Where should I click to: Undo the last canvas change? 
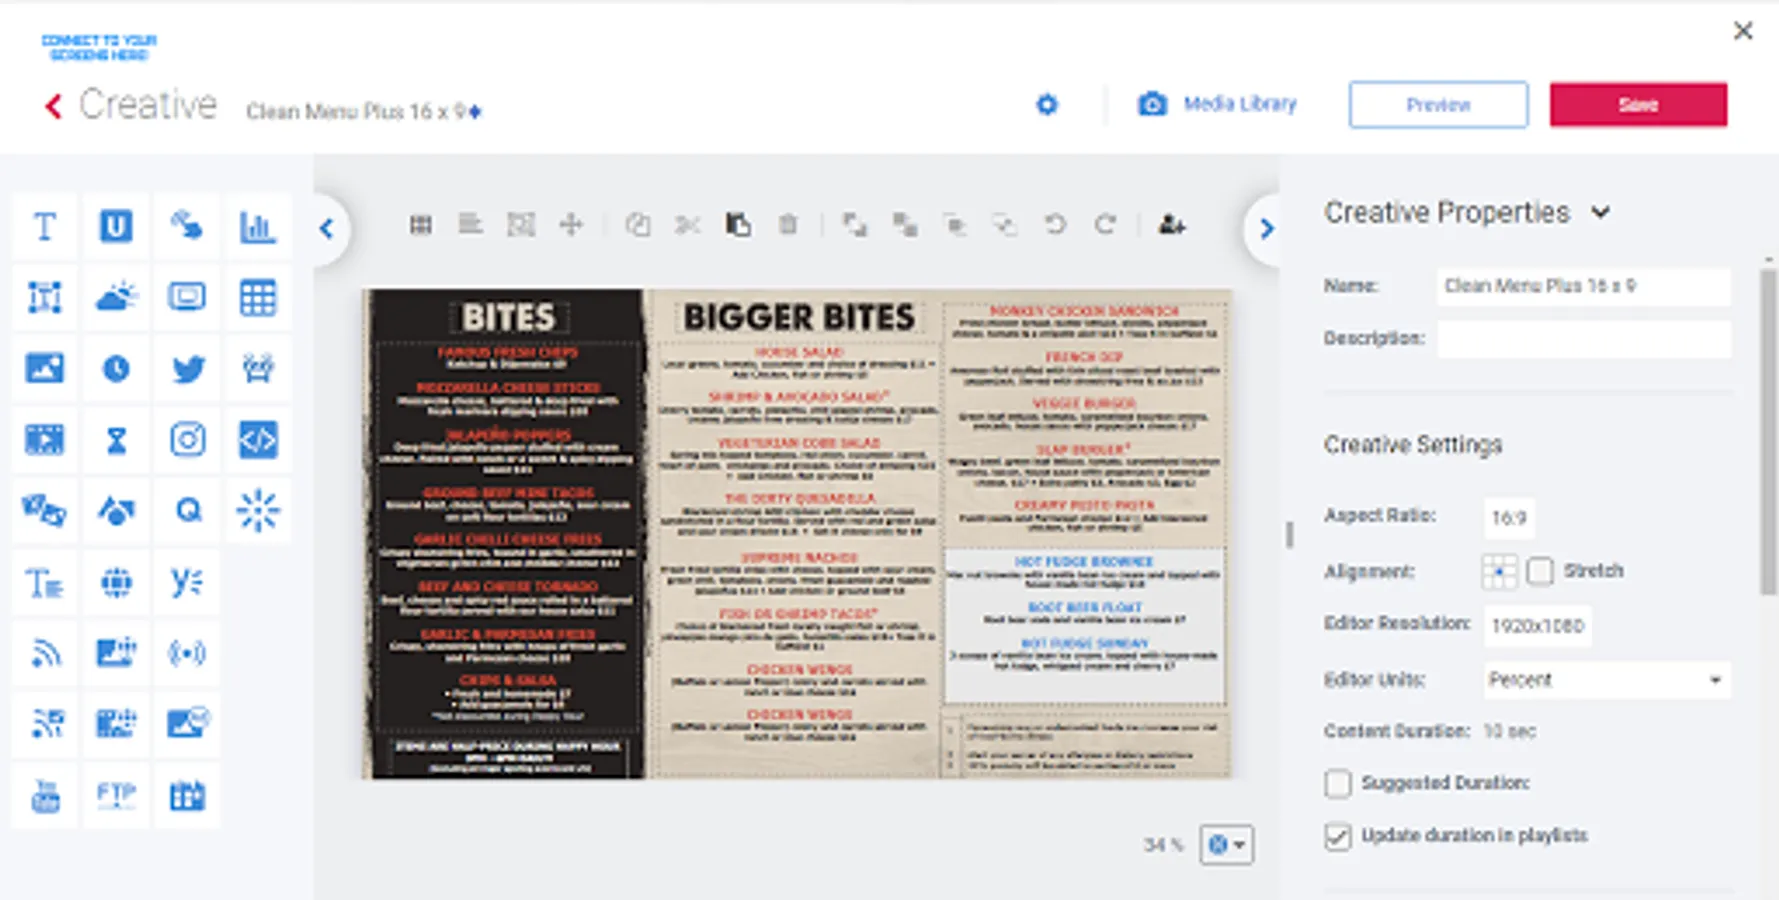(x=1057, y=225)
